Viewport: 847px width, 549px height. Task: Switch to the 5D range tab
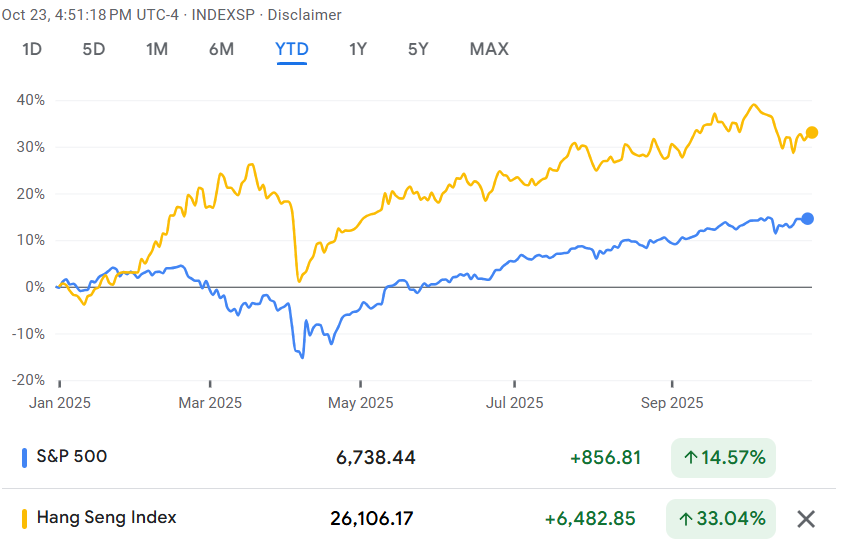pos(93,49)
